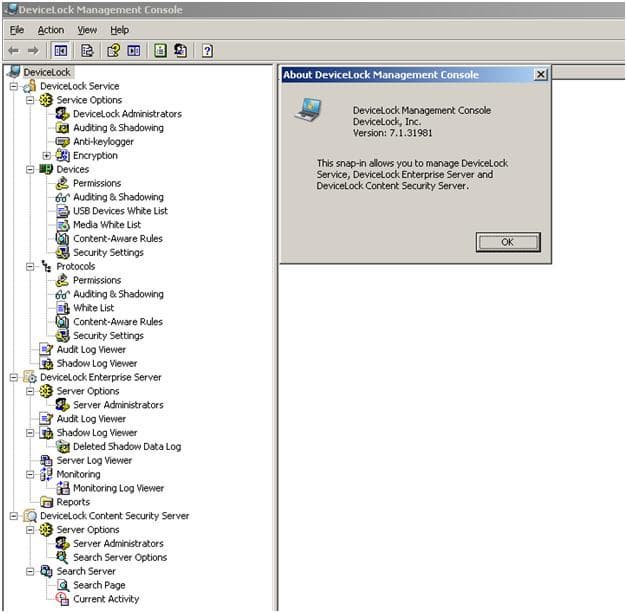This screenshot has height=613, width=627.
Task: Select Permissions under Devices
Action: point(97,183)
